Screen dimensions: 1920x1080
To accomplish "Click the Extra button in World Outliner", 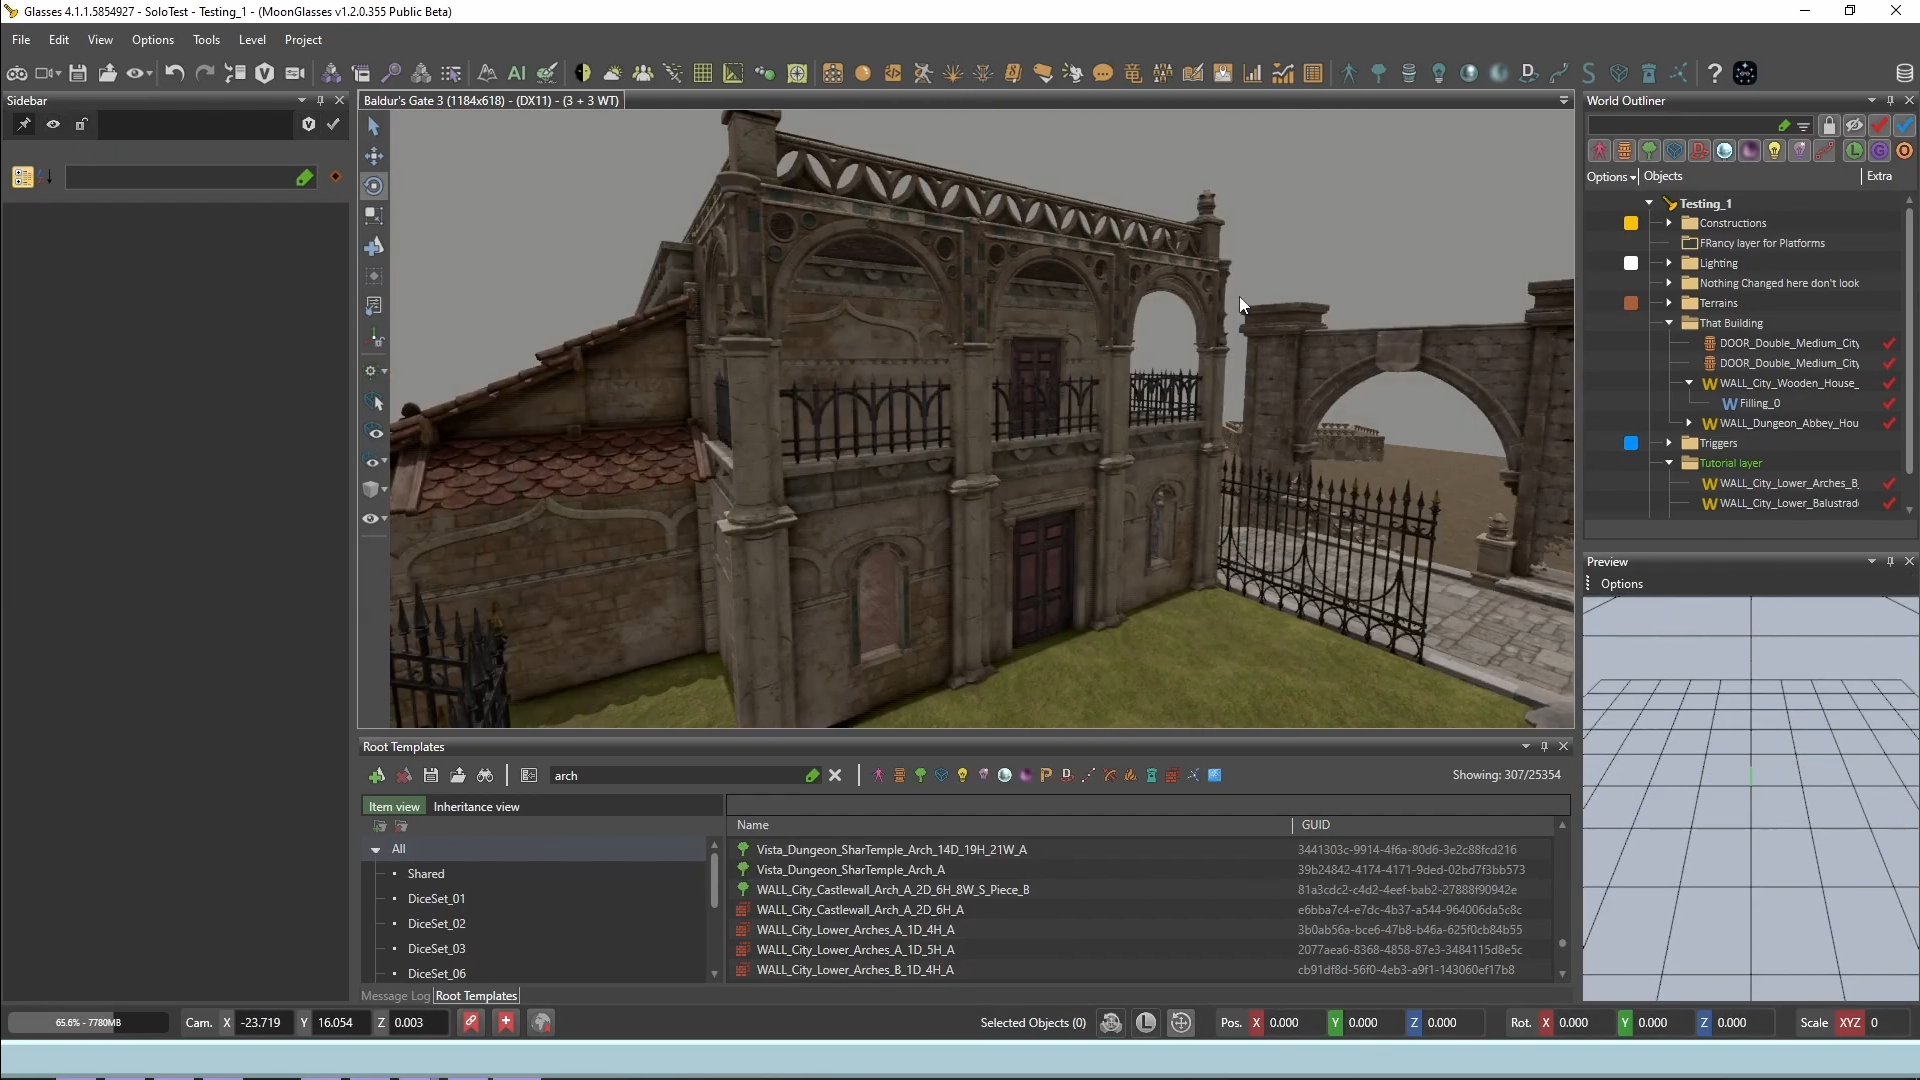I will (x=1881, y=176).
